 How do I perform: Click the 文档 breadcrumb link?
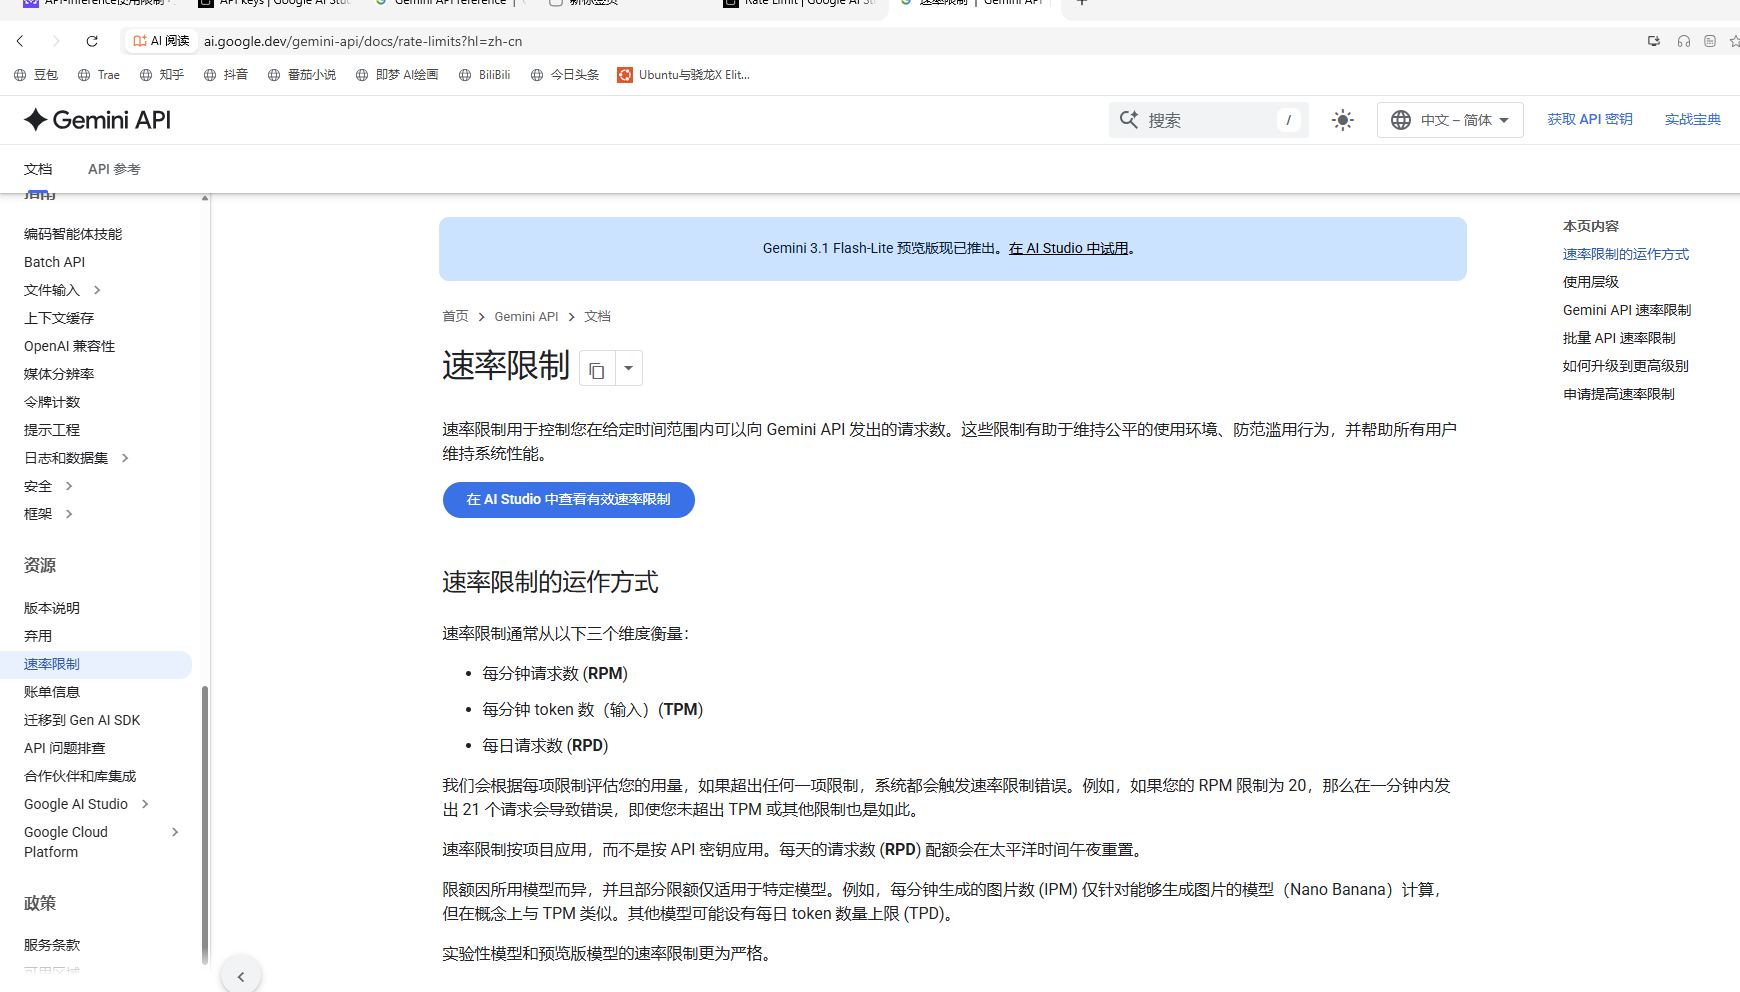[597, 316]
